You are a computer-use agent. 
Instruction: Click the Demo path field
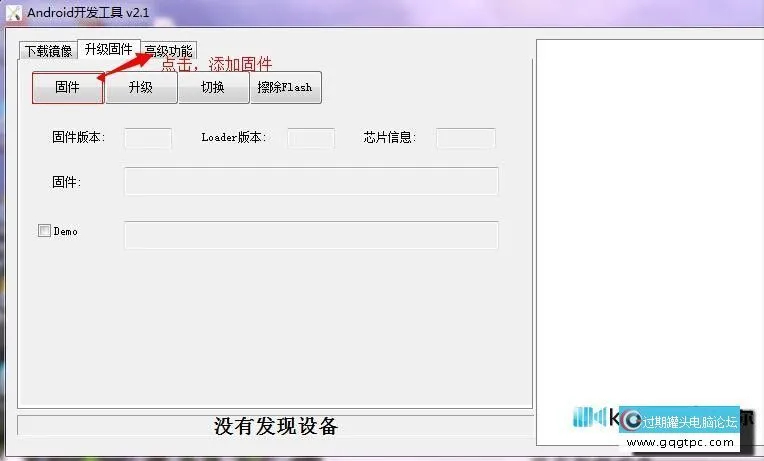[311, 235]
